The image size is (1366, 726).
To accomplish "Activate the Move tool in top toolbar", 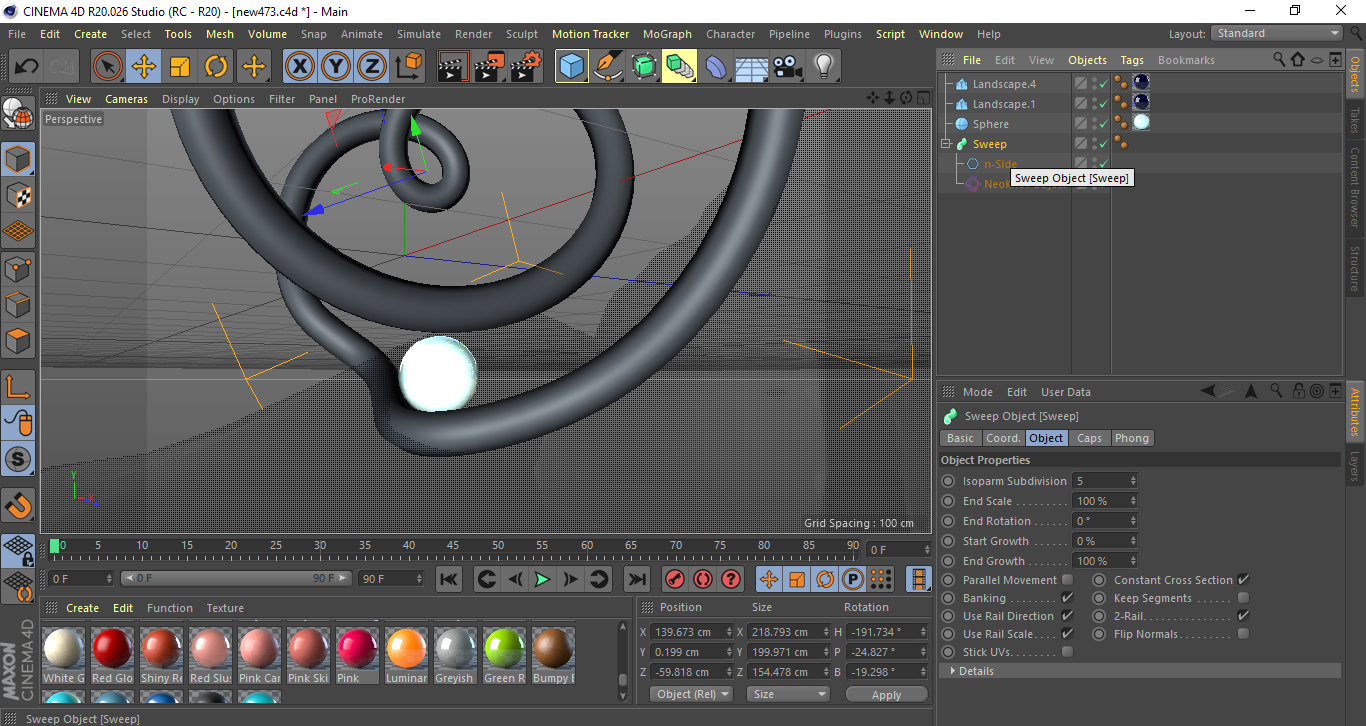I will tap(144, 67).
